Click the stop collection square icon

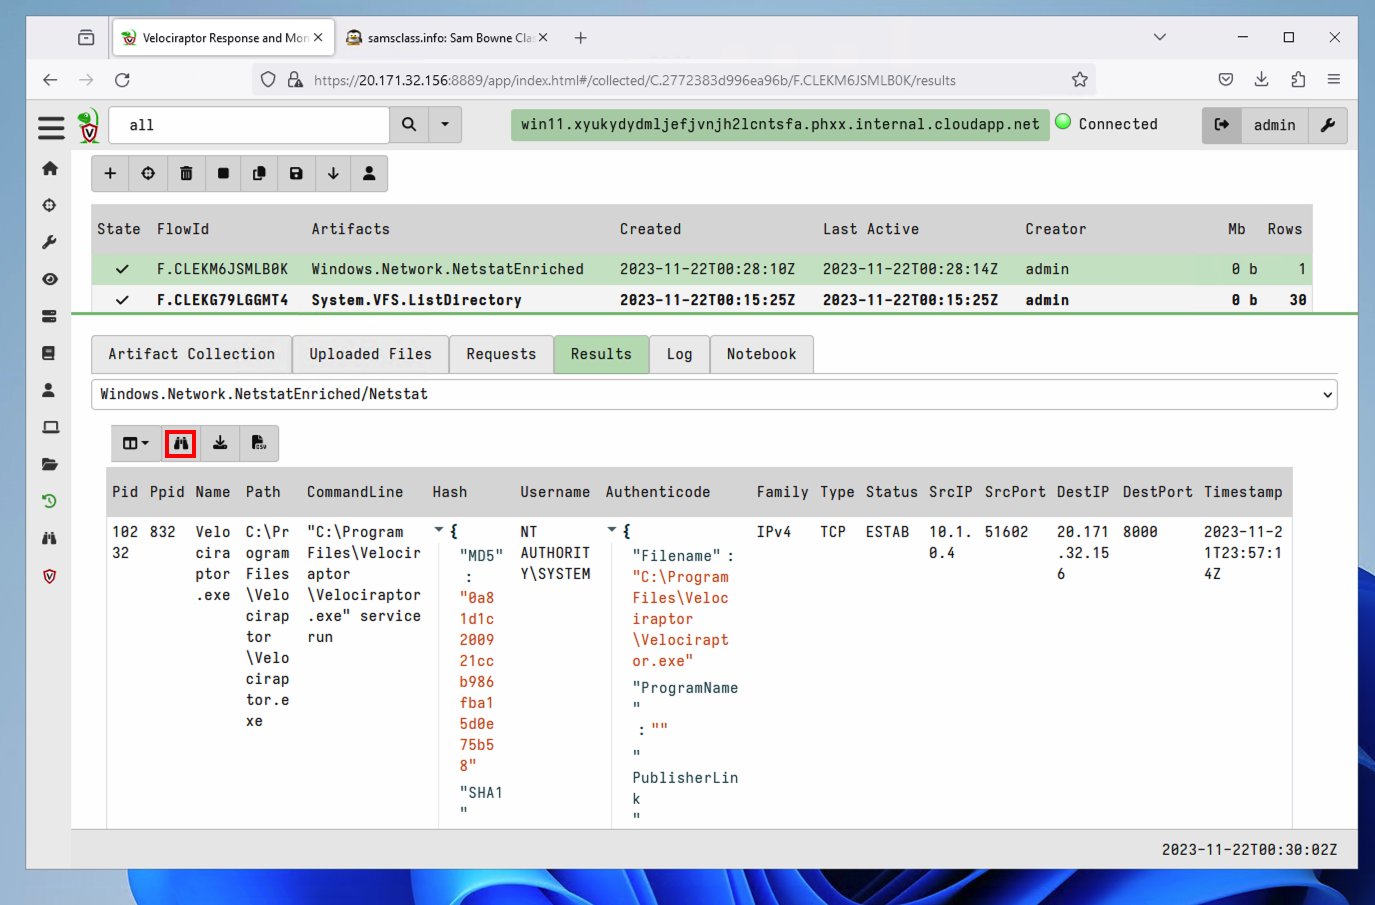pos(223,174)
